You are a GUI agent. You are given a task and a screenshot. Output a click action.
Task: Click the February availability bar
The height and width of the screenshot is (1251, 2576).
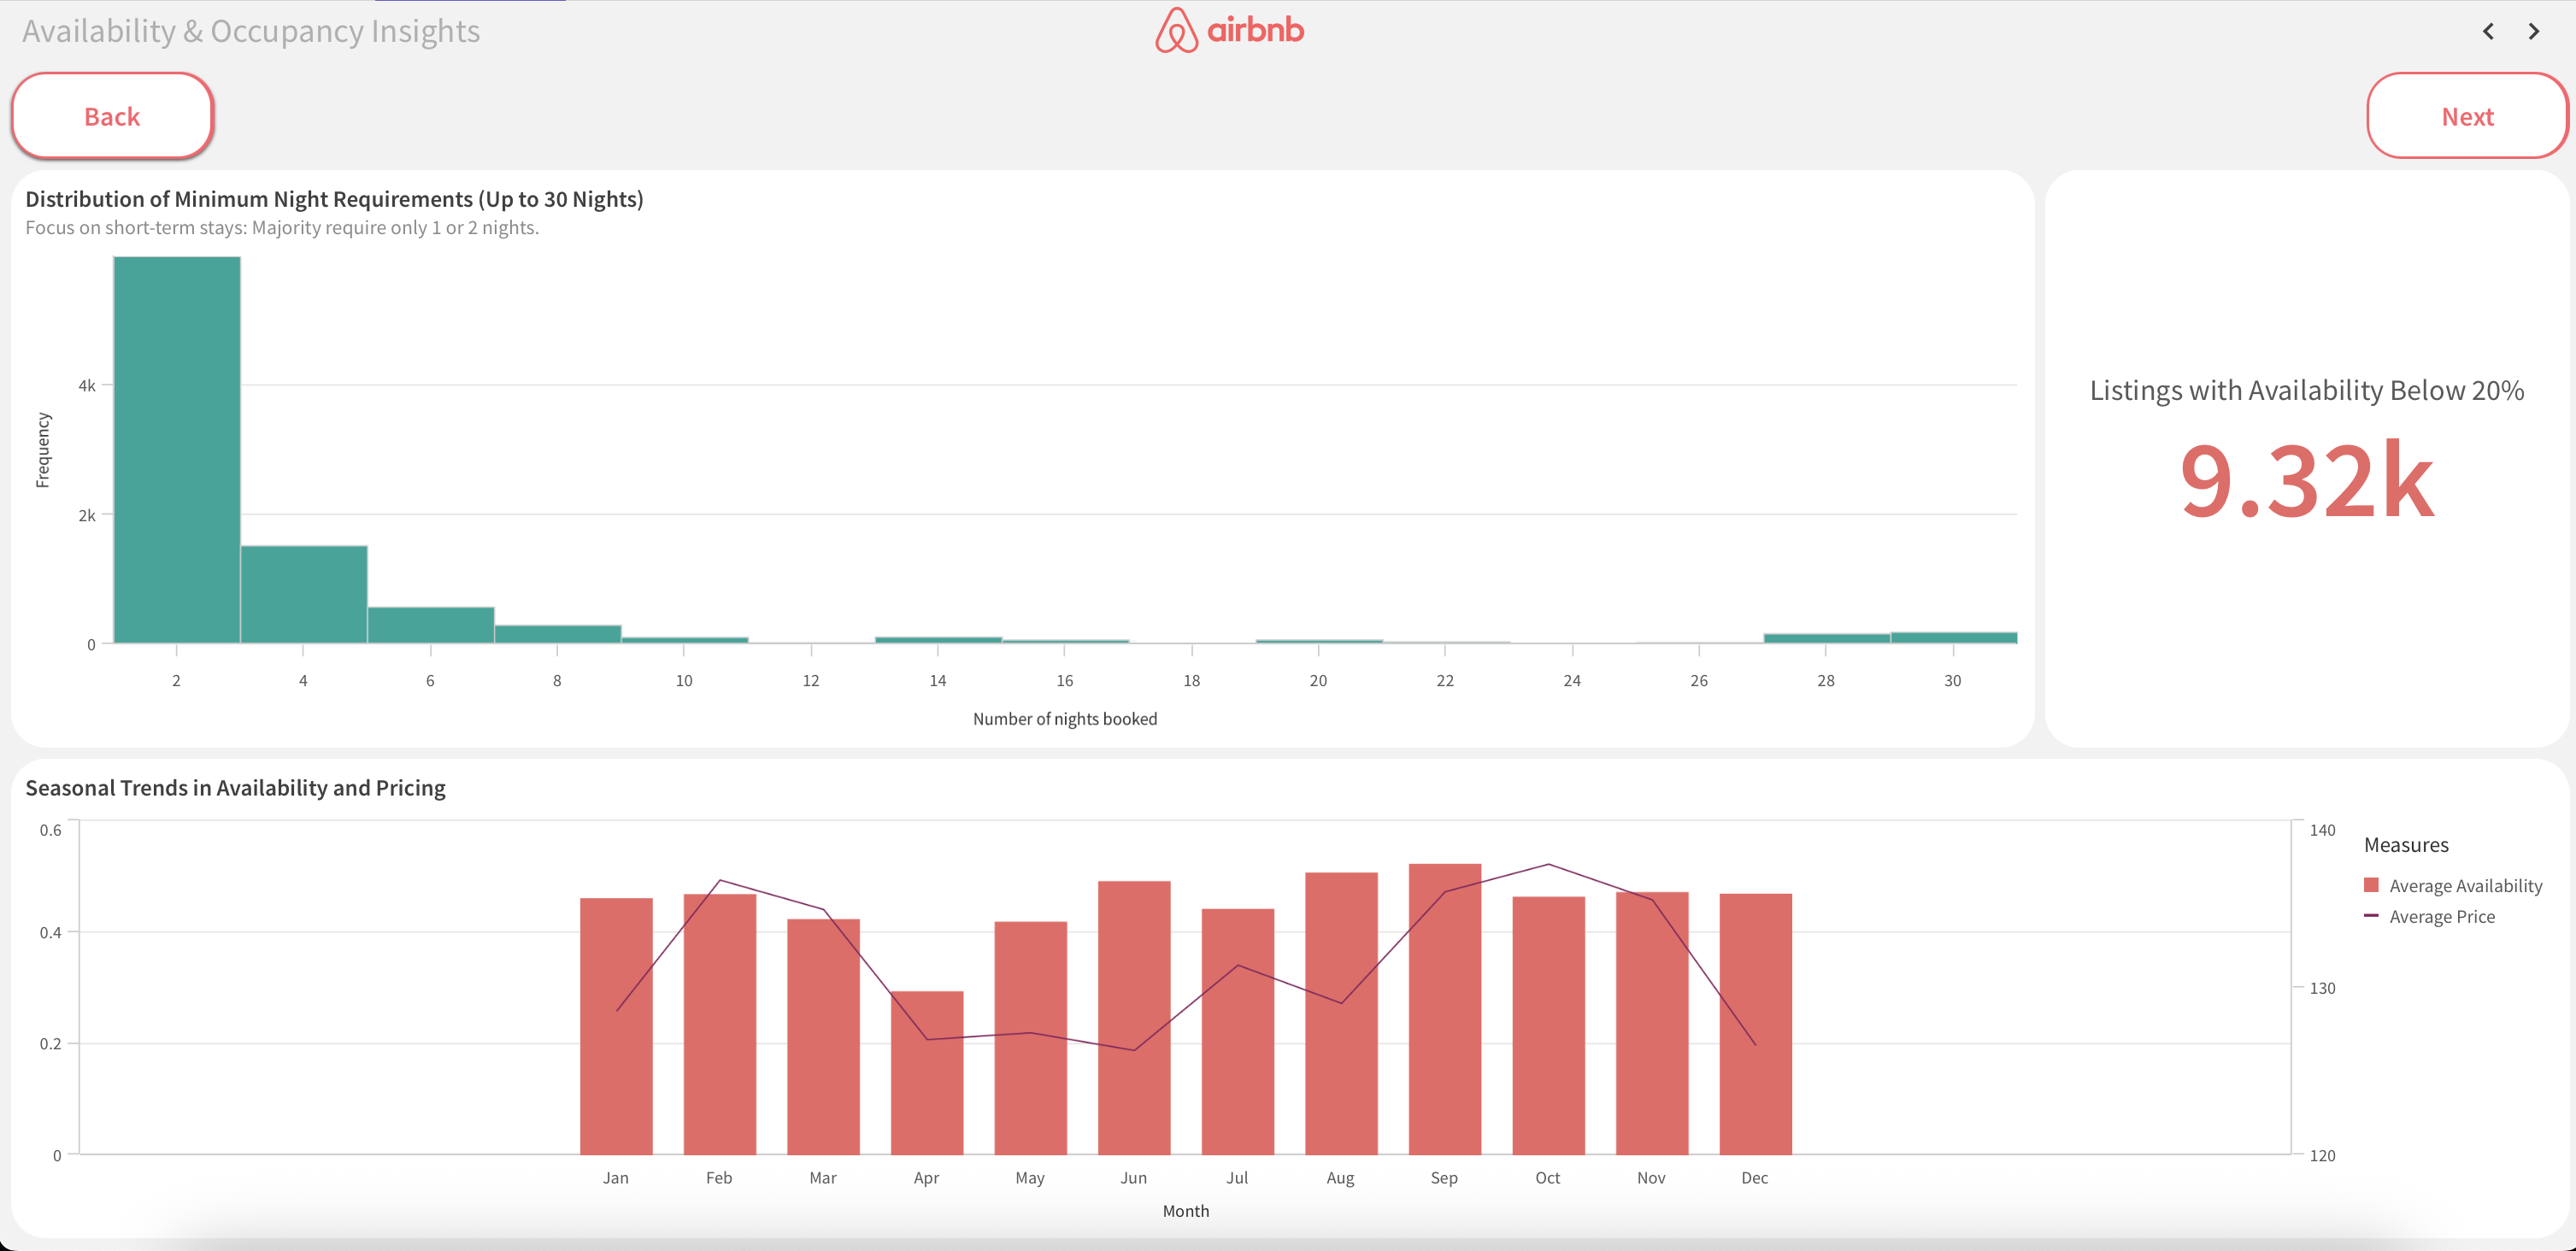[718, 1020]
